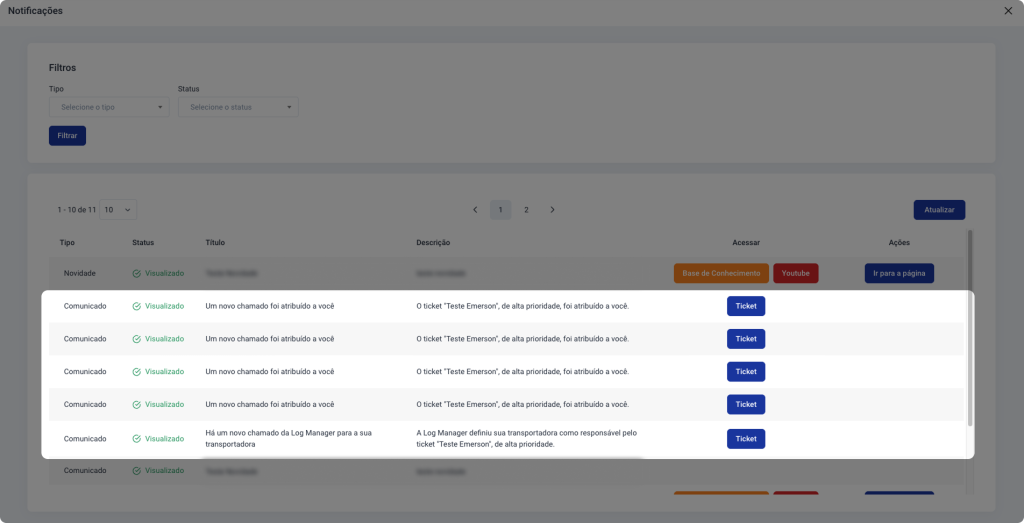1024x523 pixels.
Task: Open the Tipo filter dropdown
Action: [x=109, y=107]
